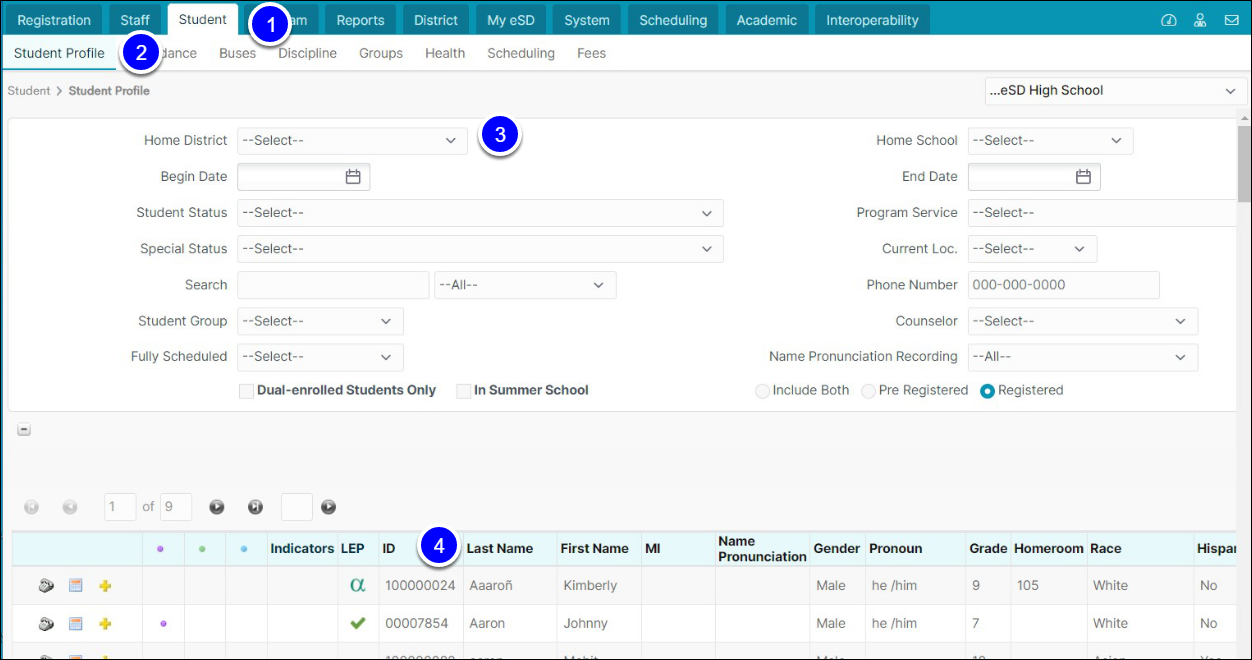The width and height of the screenshot is (1252, 660).
Task: Click the yellow plus icon for Johnny
Action: pos(105,624)
